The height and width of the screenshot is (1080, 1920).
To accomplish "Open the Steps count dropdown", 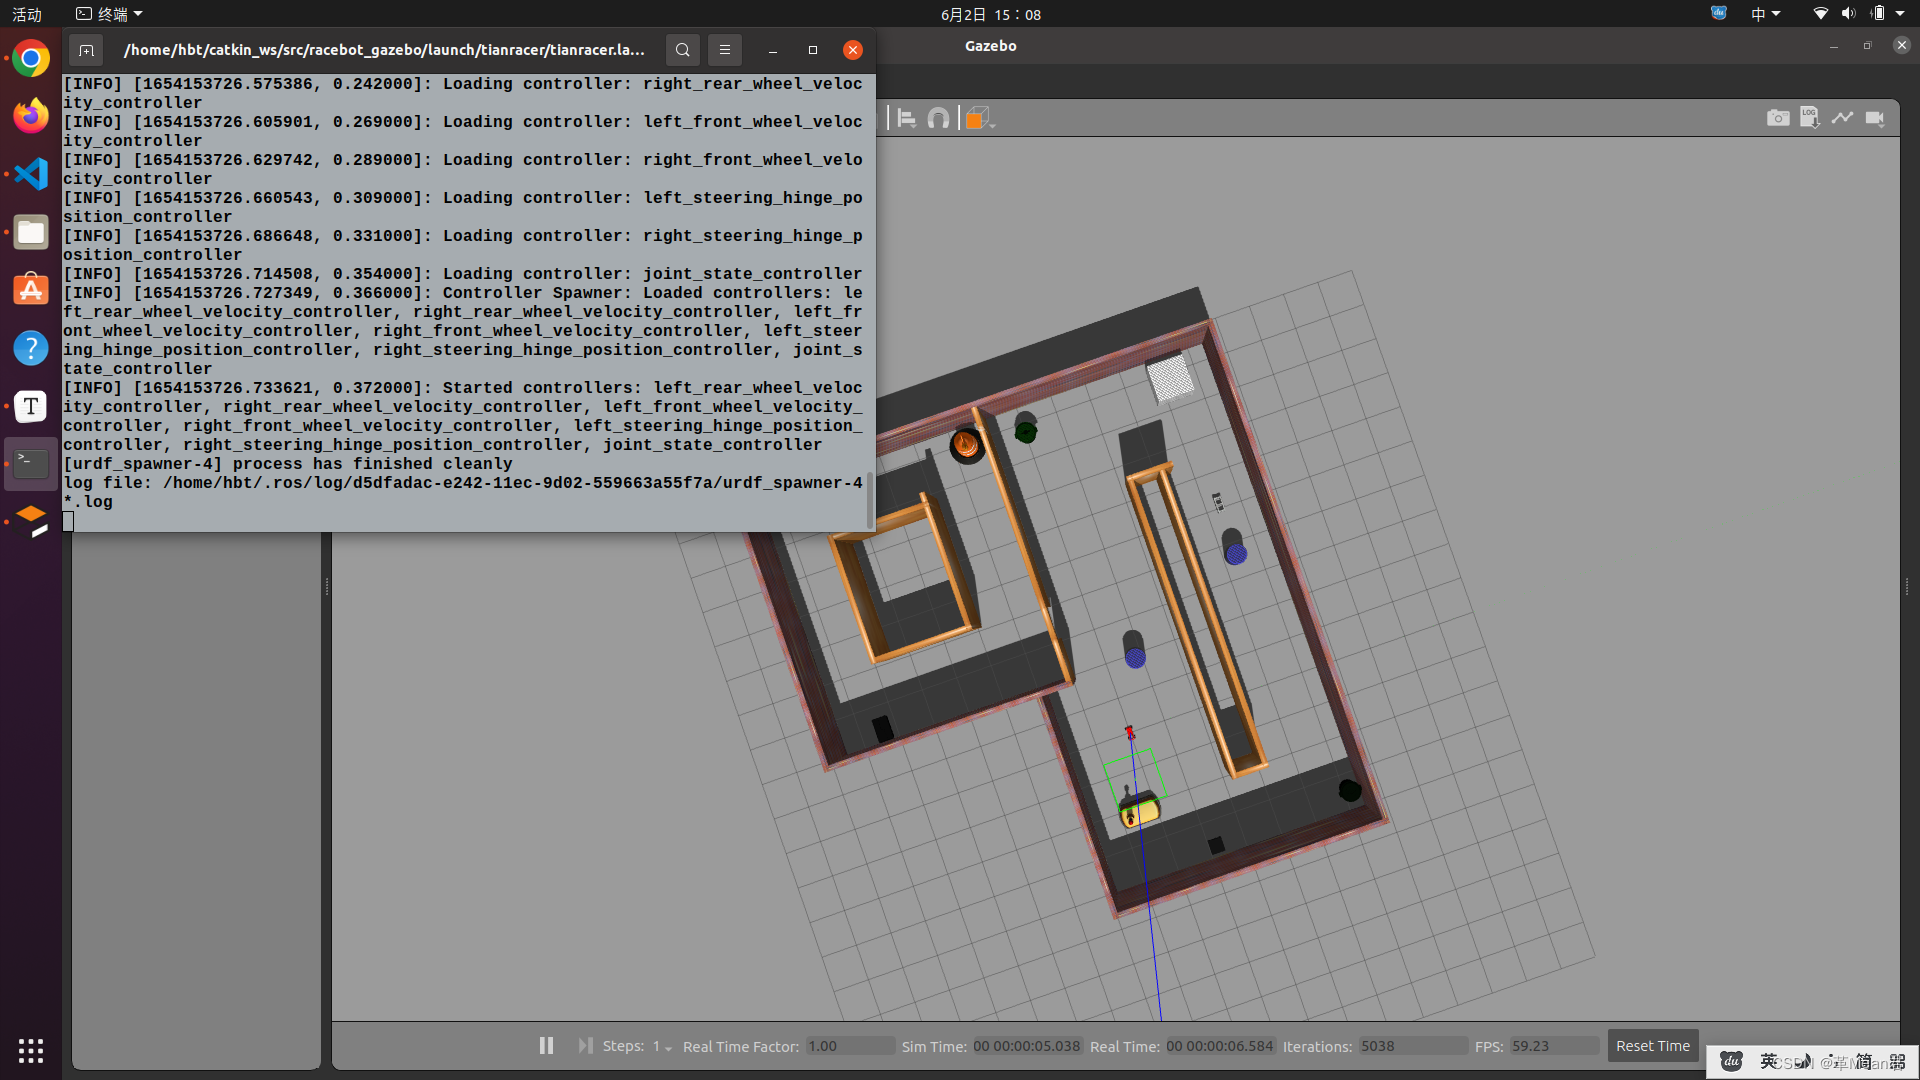I will coord(662,1046).
